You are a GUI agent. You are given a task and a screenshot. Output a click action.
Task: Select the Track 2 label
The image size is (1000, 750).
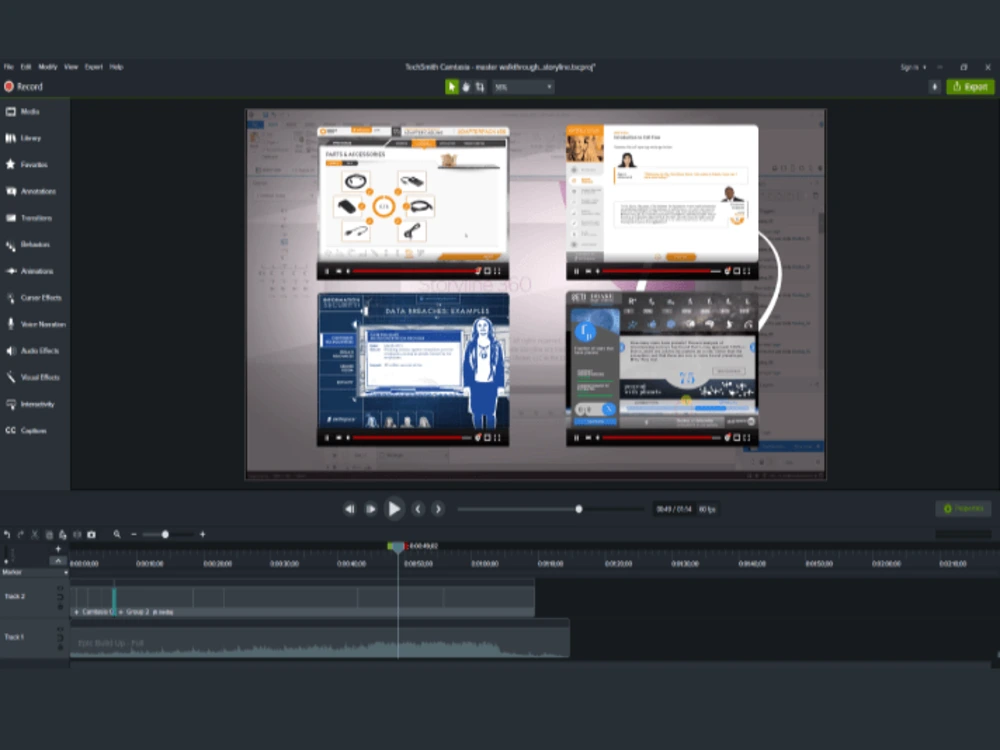click(x=15, y=597)
